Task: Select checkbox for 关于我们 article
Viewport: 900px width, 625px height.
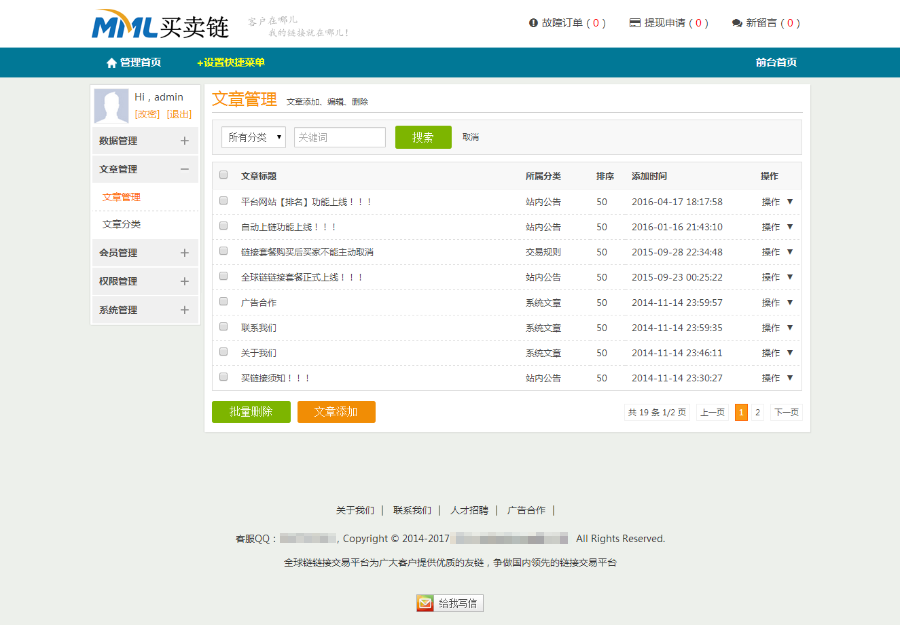Action: coord(223,352)
